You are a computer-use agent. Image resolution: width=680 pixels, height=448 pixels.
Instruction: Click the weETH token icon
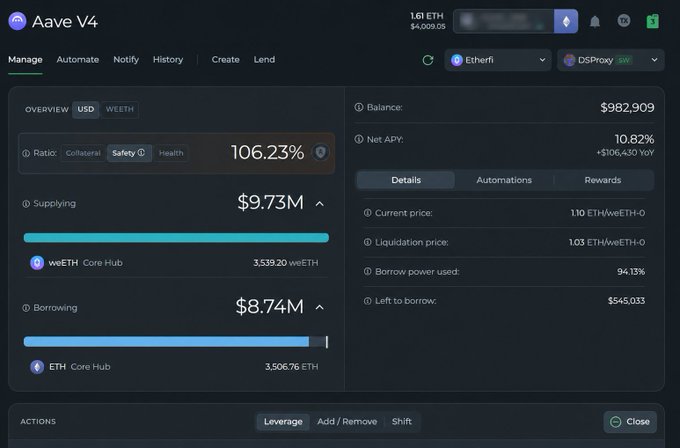[x=37, y=262]
